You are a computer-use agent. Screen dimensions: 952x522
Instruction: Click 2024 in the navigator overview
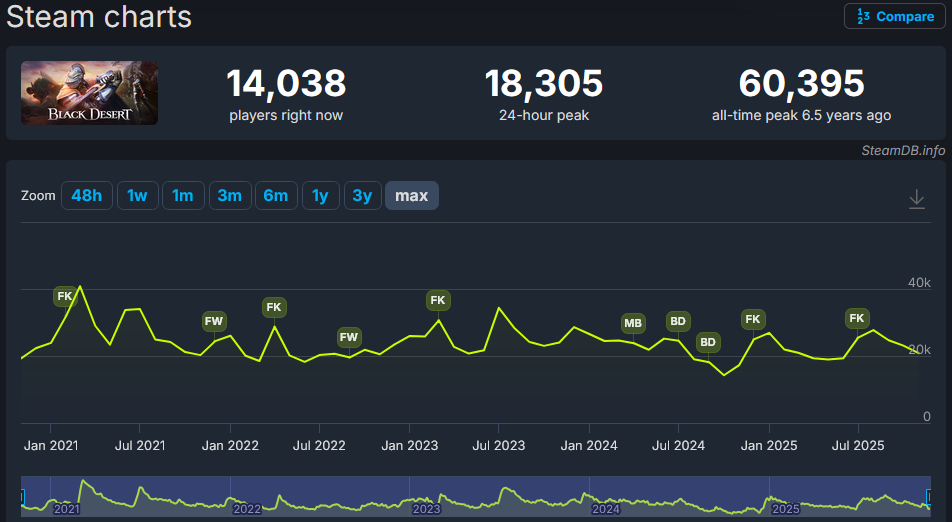606,509
